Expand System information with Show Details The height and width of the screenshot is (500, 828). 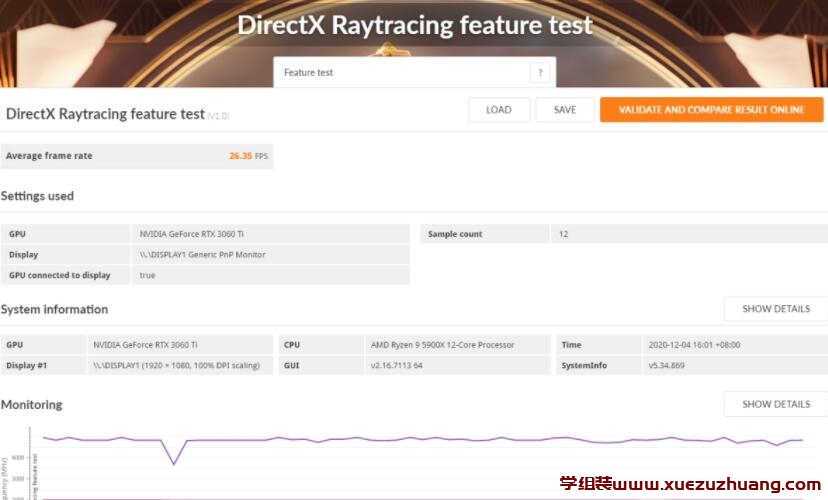[775, 309]
